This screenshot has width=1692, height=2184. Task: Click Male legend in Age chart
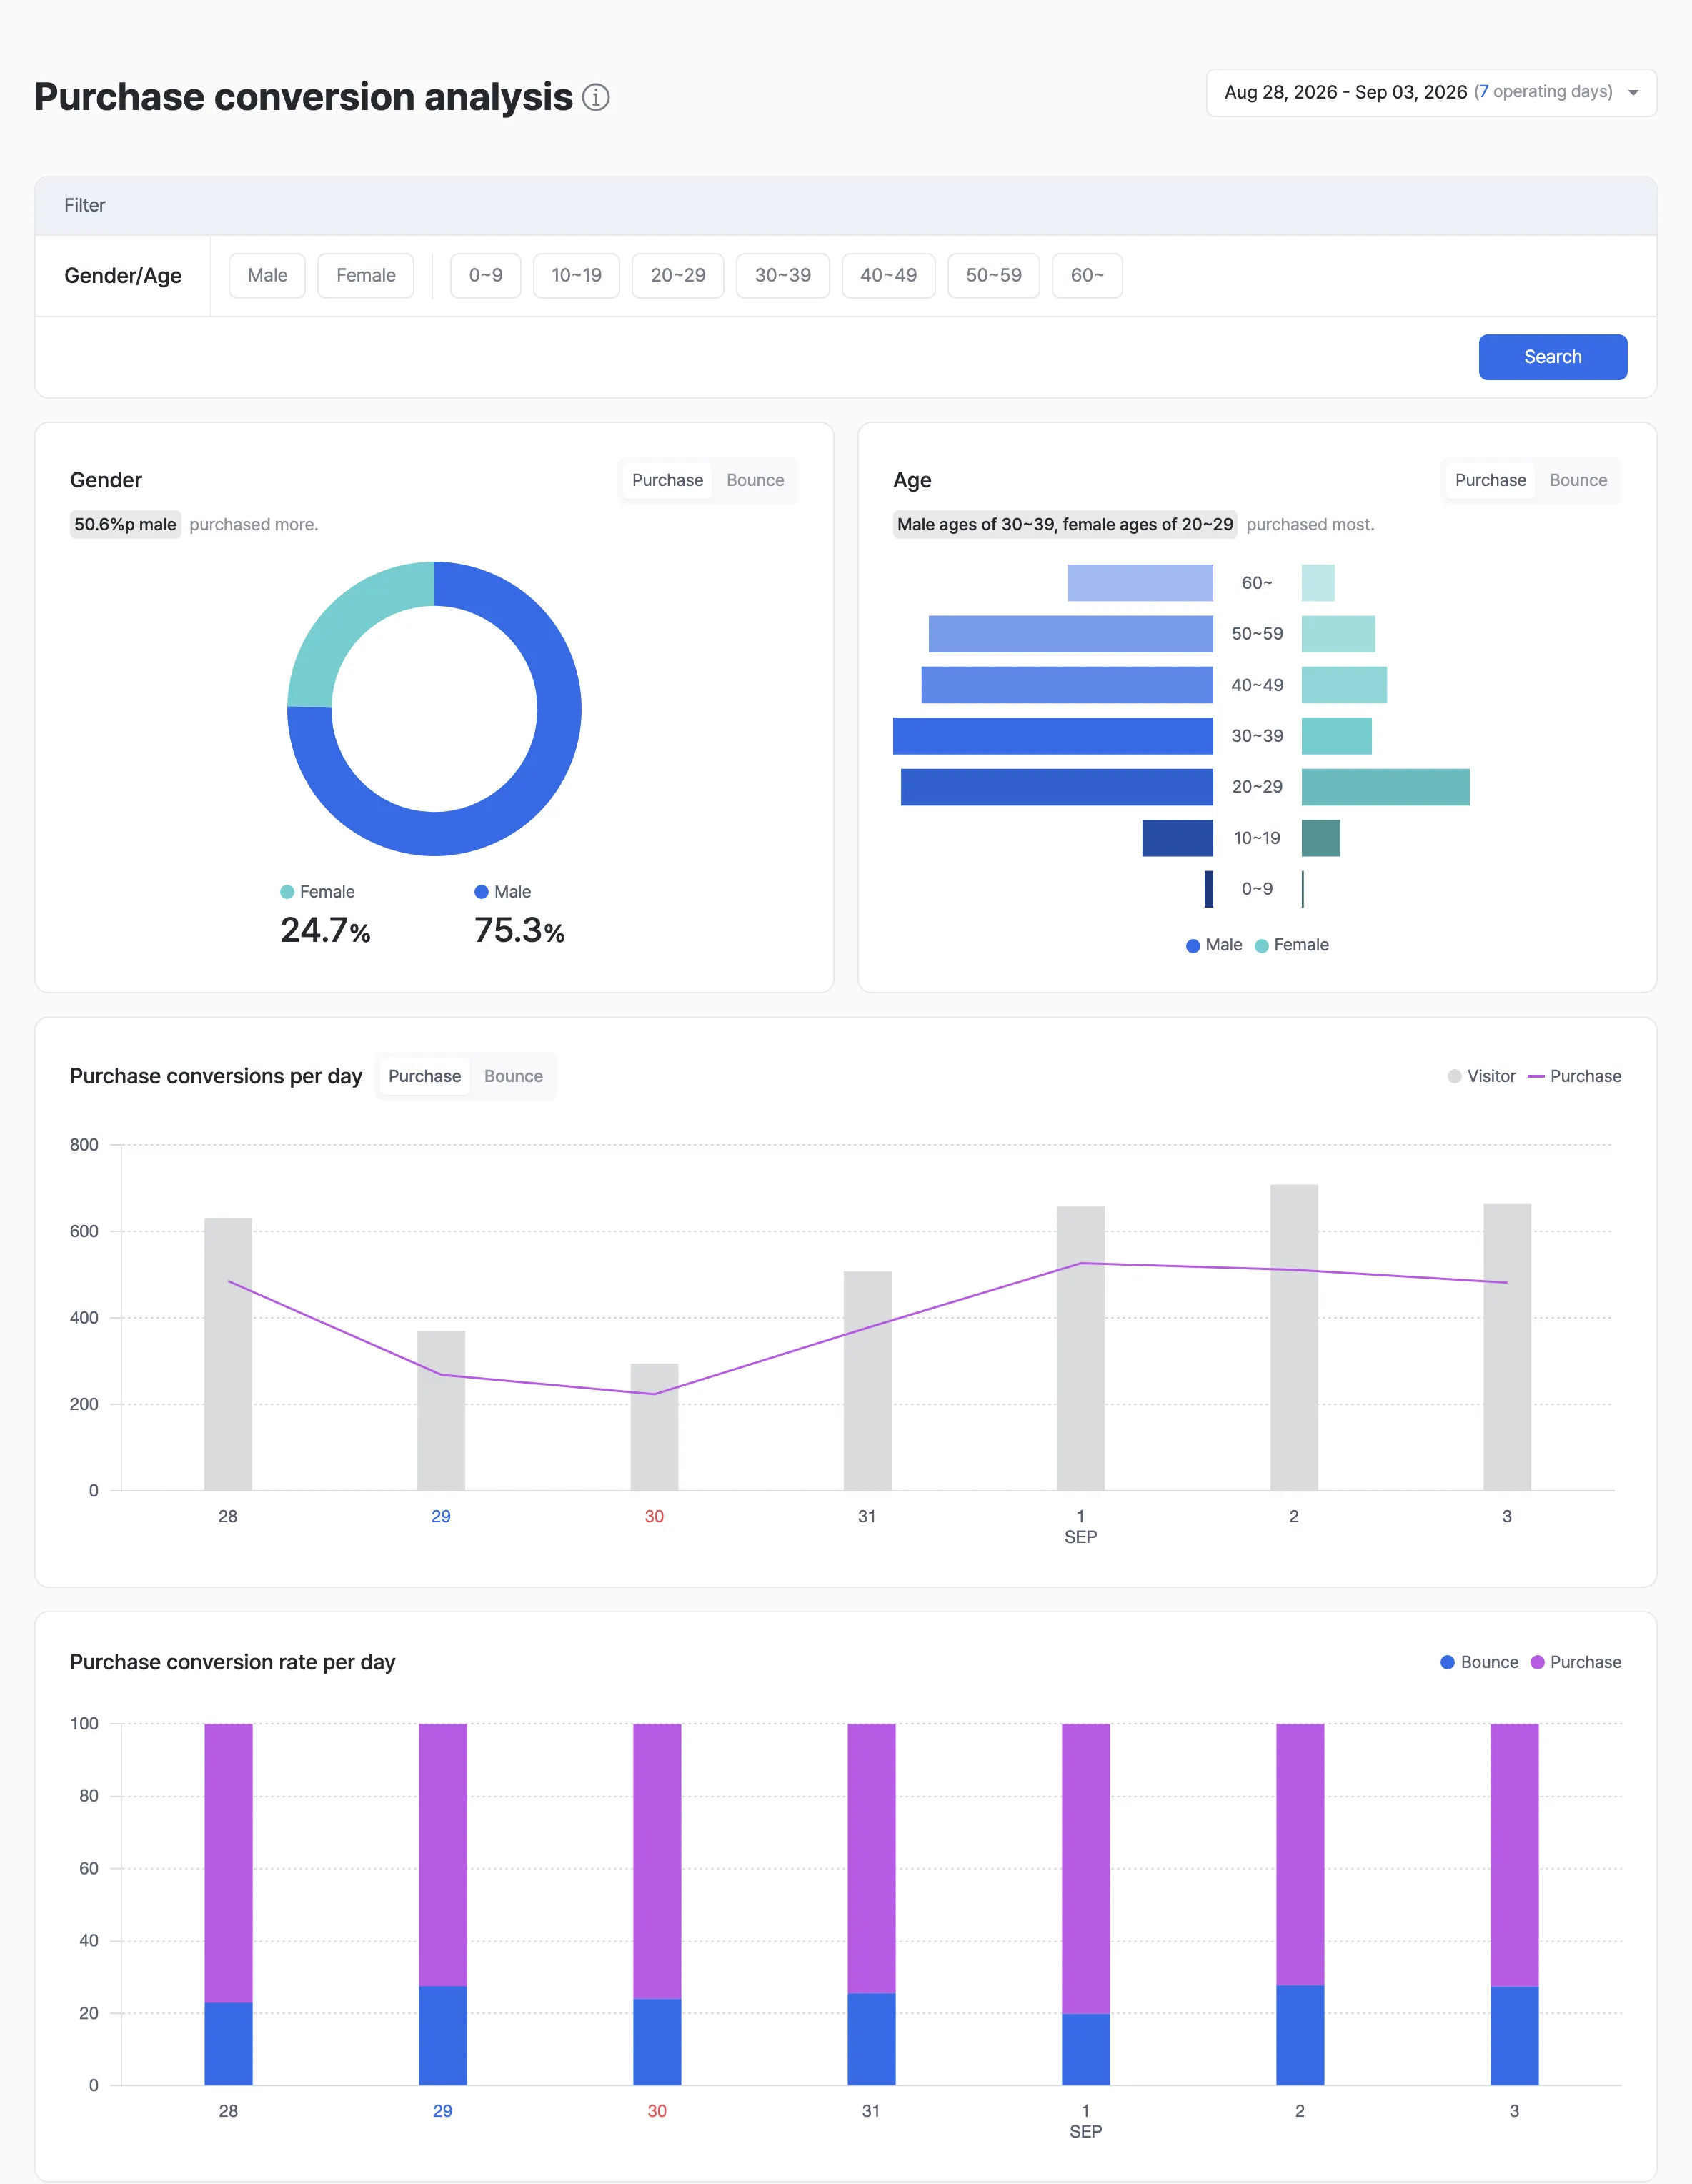pyautogui.click(x=1214, y=945)
